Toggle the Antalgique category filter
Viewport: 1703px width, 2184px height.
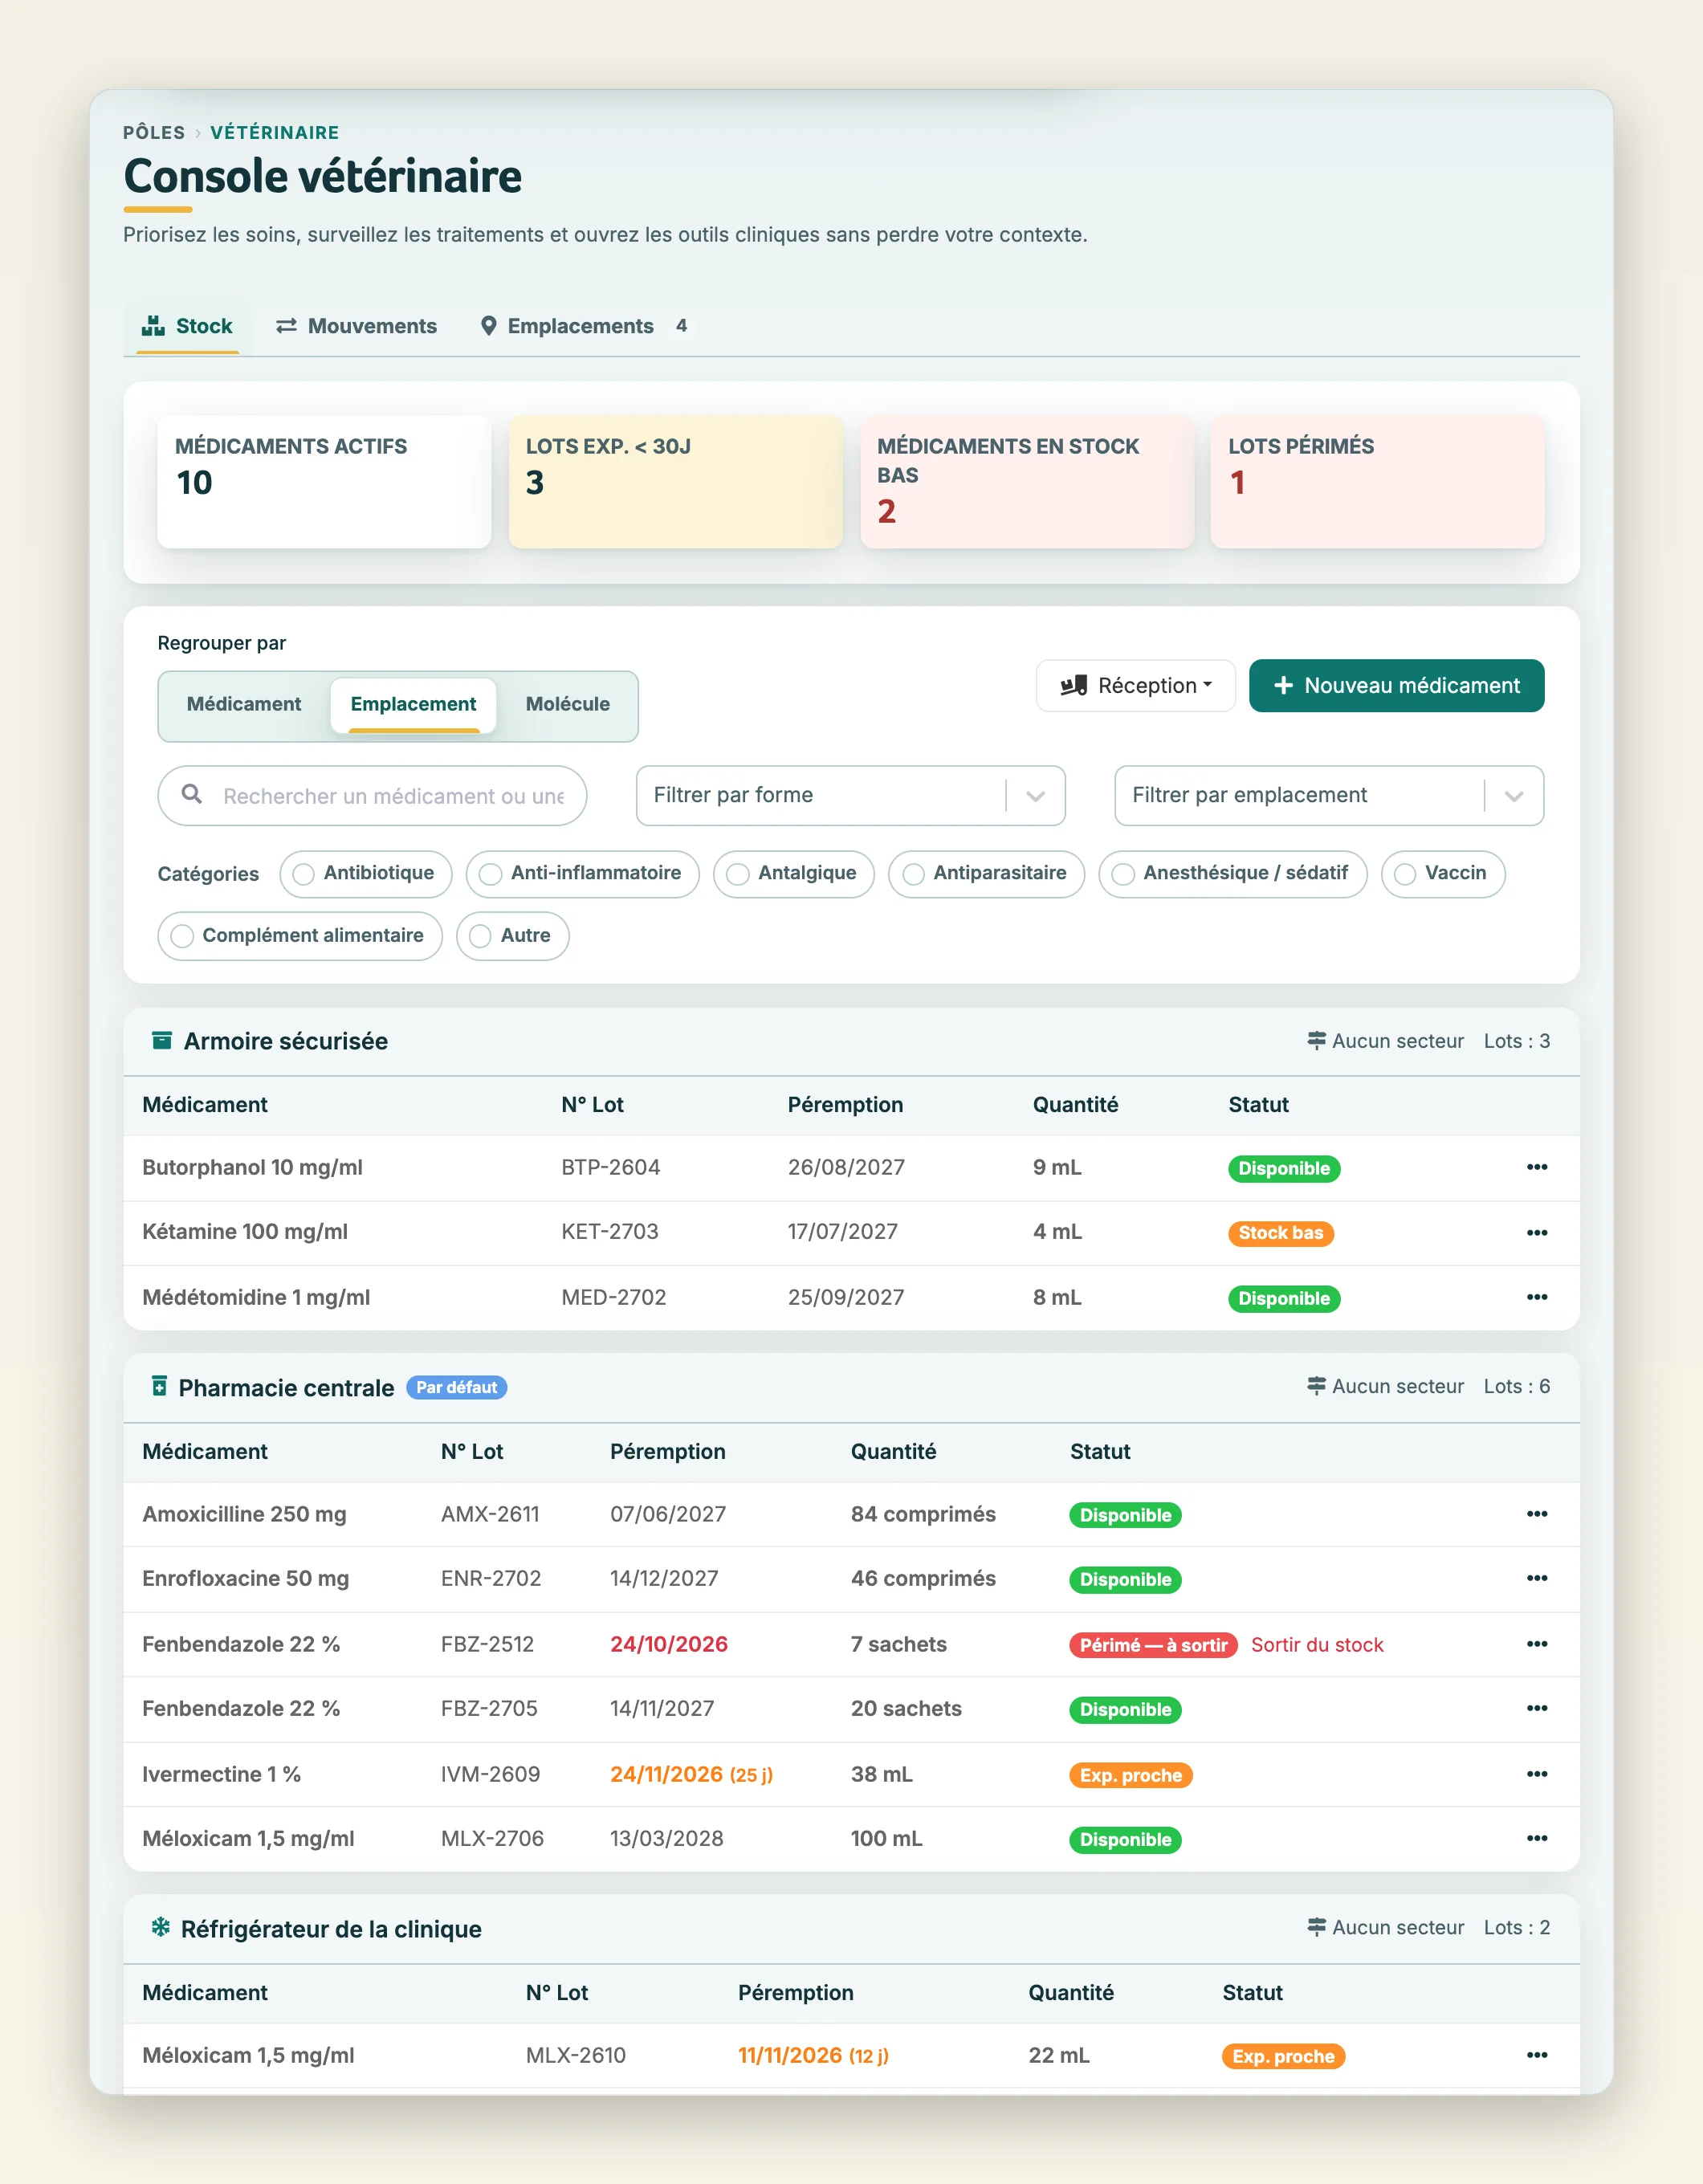pyautogui.click(x=794, y=874)
